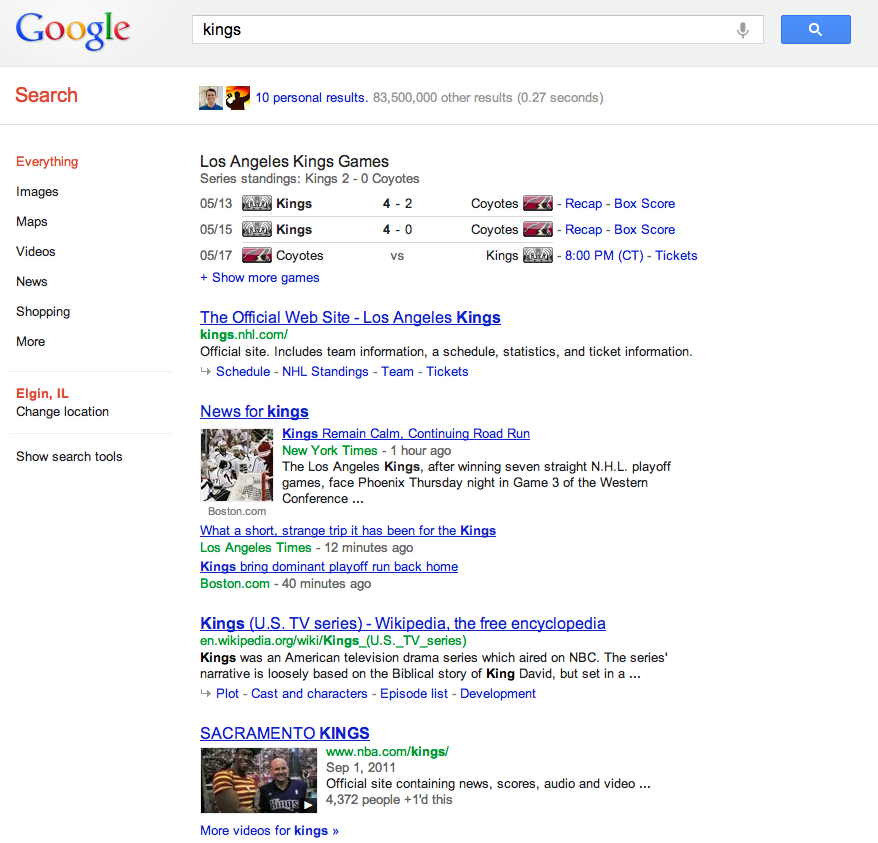Click the www.nba.com/kings/ green URL
This screenshot has height=843, width=878.
tap(387, 752)
